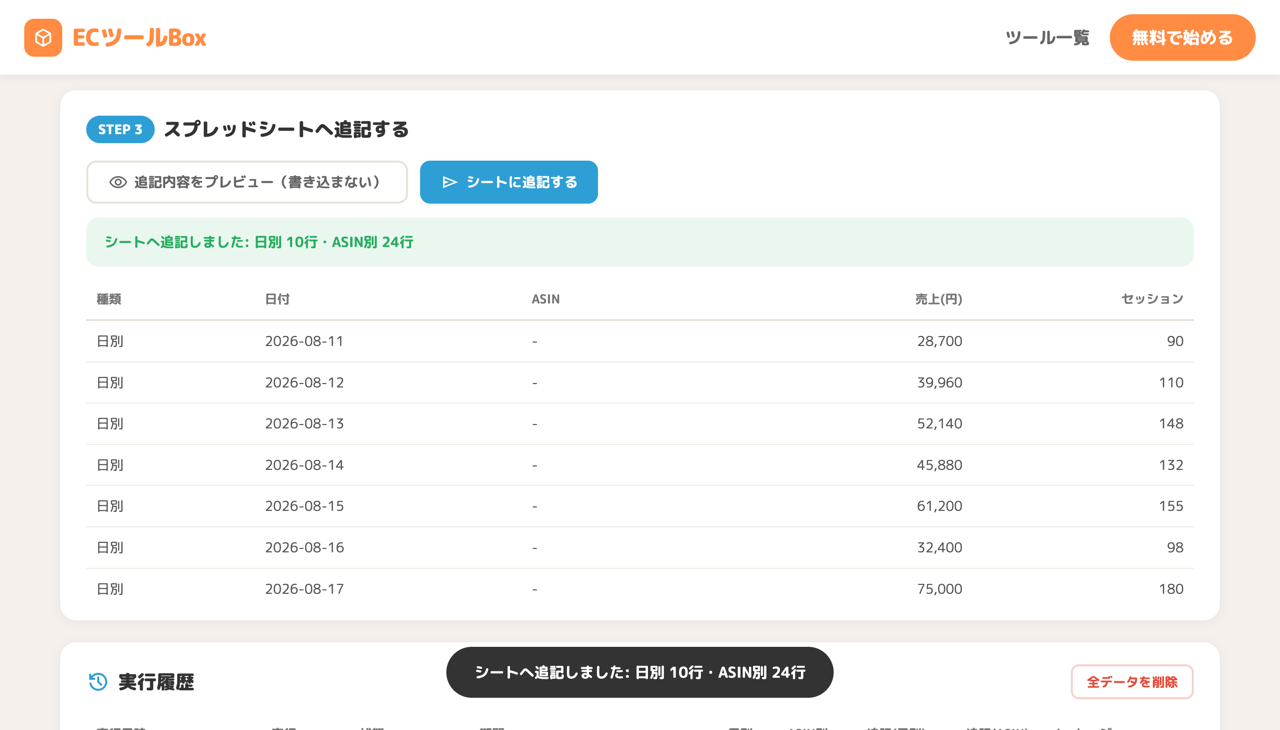Click session count 98

tap(1175, 547)
